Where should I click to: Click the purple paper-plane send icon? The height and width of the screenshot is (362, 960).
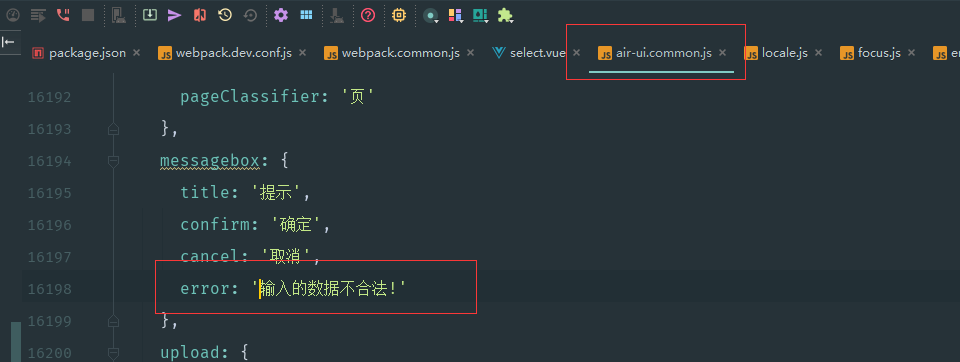[x=174, y=15]
